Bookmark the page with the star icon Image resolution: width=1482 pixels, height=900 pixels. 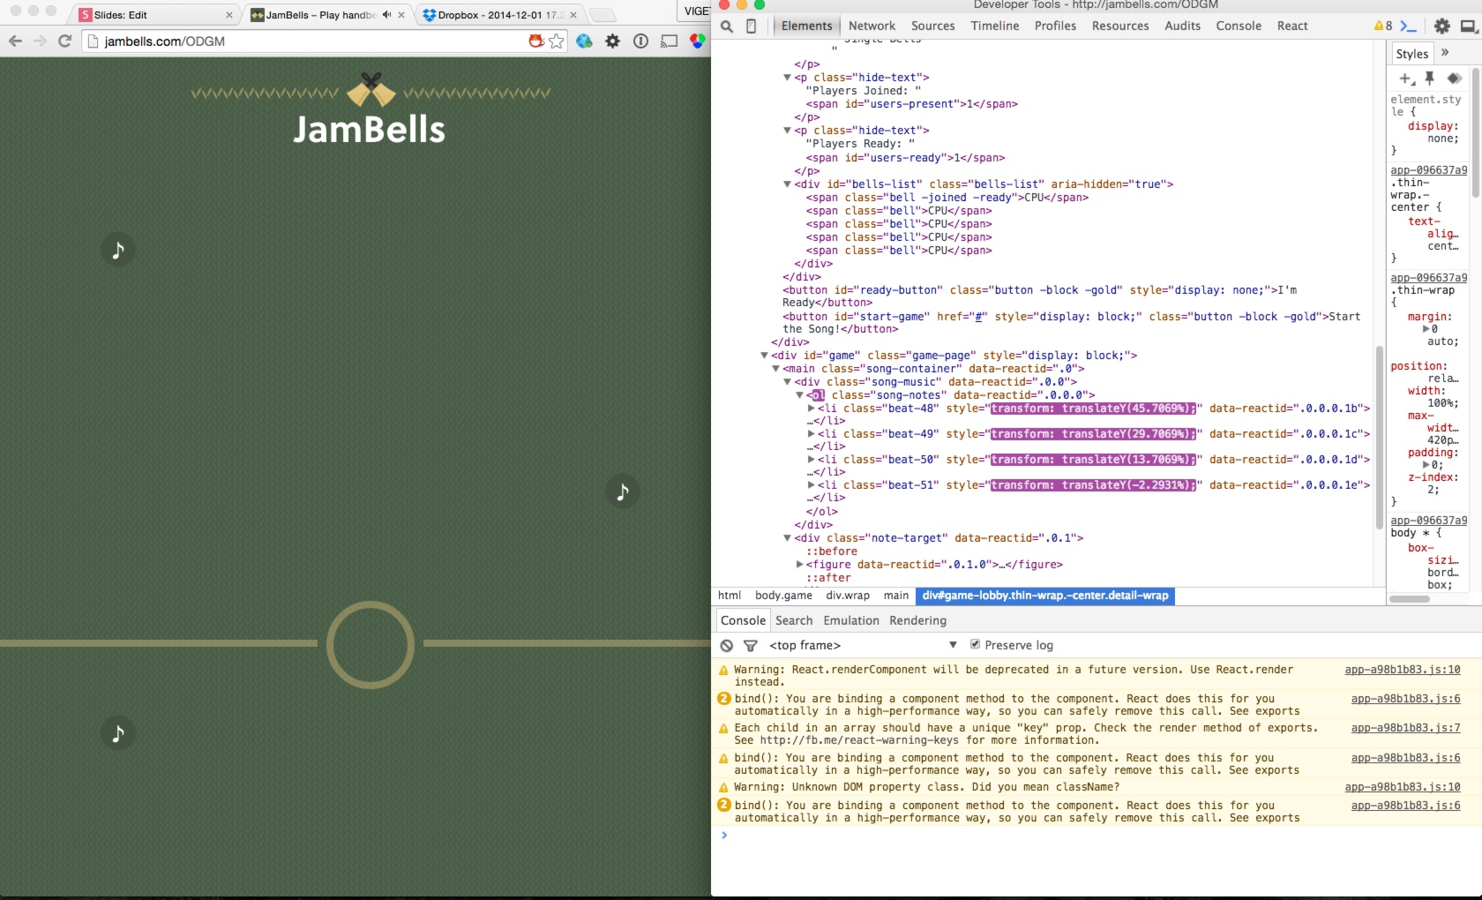[556, 41]
